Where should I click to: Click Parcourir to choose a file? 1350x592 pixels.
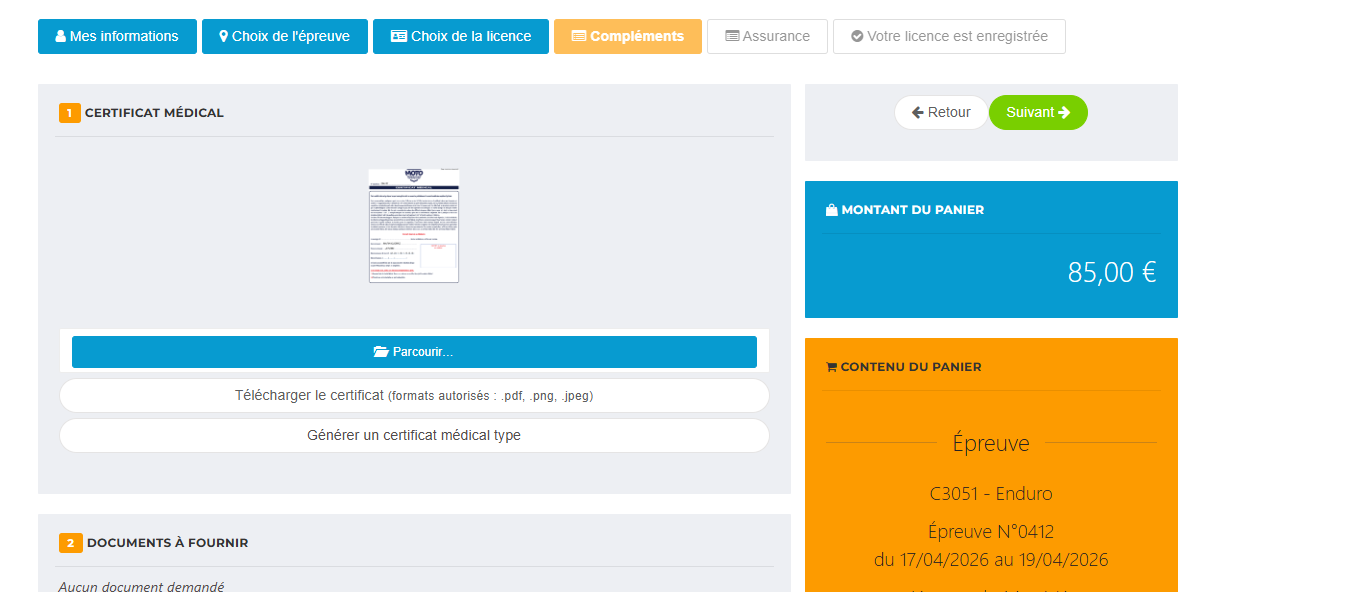[414, 351]
